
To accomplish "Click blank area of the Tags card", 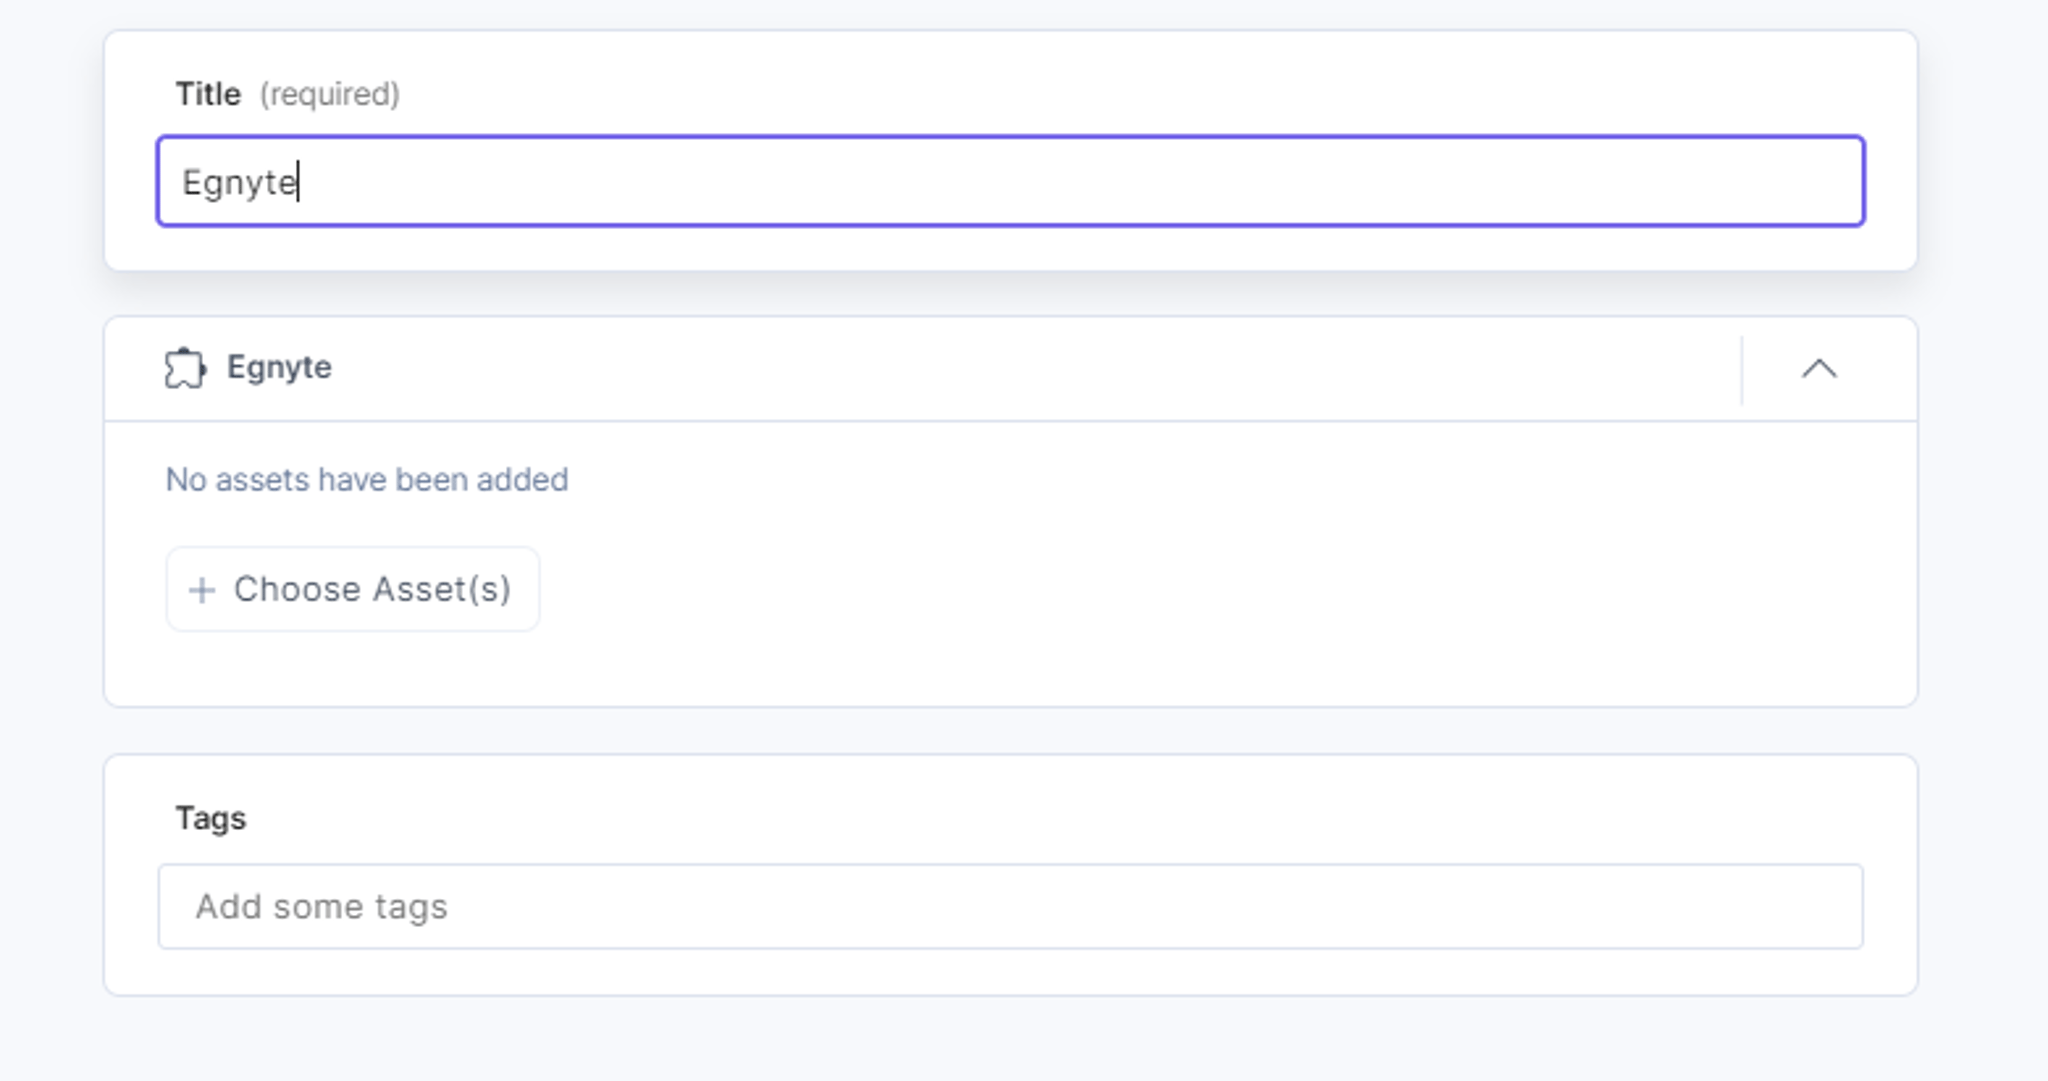I will pos(1100,815).
